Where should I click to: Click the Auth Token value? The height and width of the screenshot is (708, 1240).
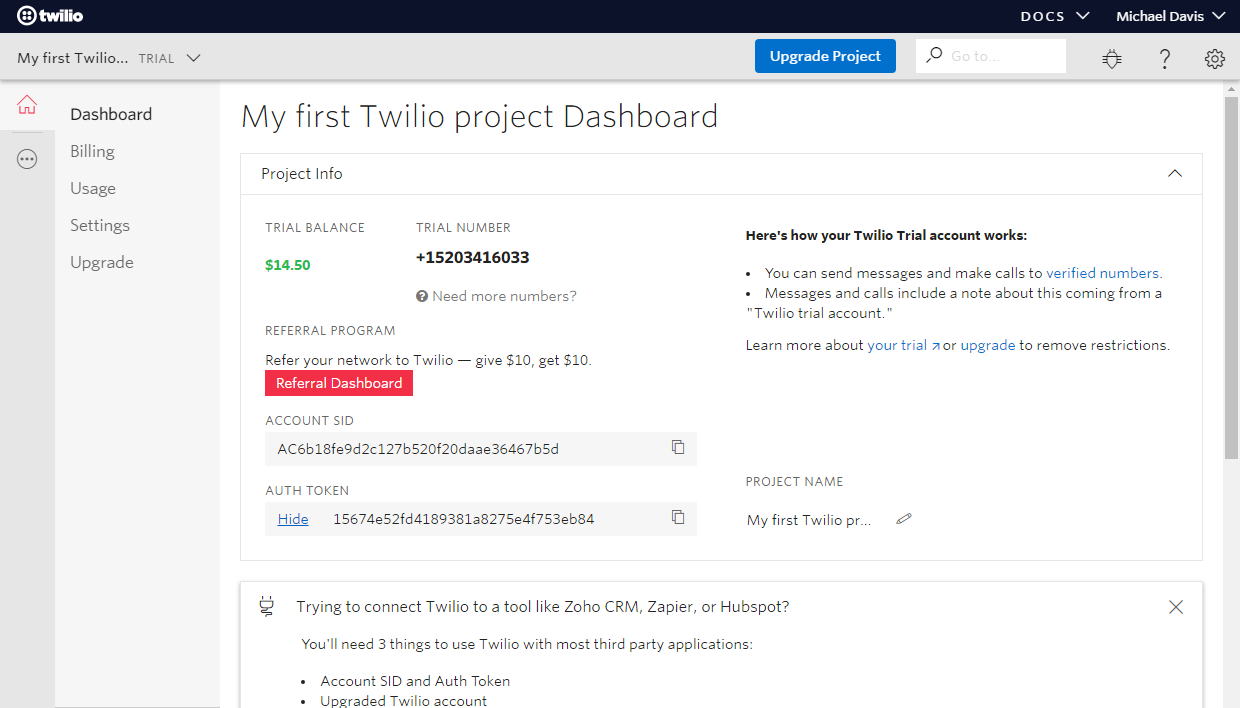coord(464,519)
